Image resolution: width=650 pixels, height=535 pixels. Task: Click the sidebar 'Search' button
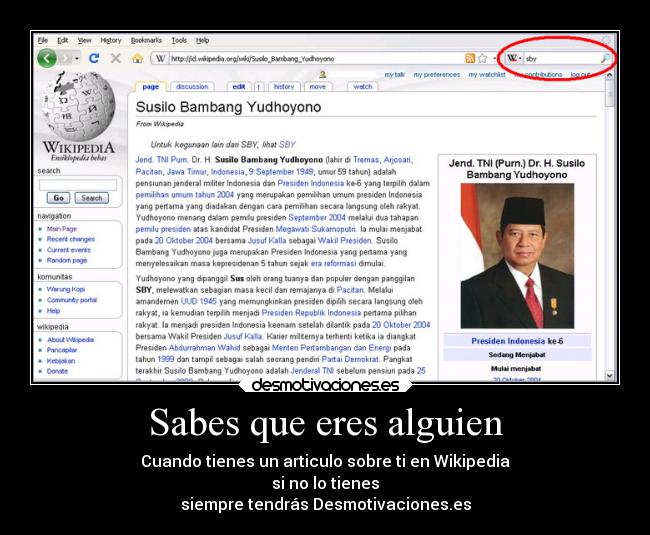point(92,198)
